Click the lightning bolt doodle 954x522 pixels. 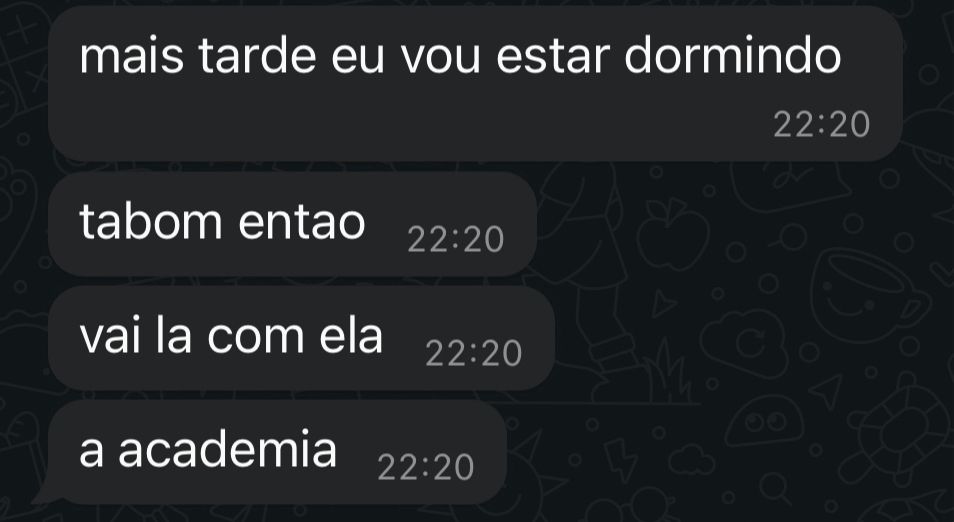[619, 461]
